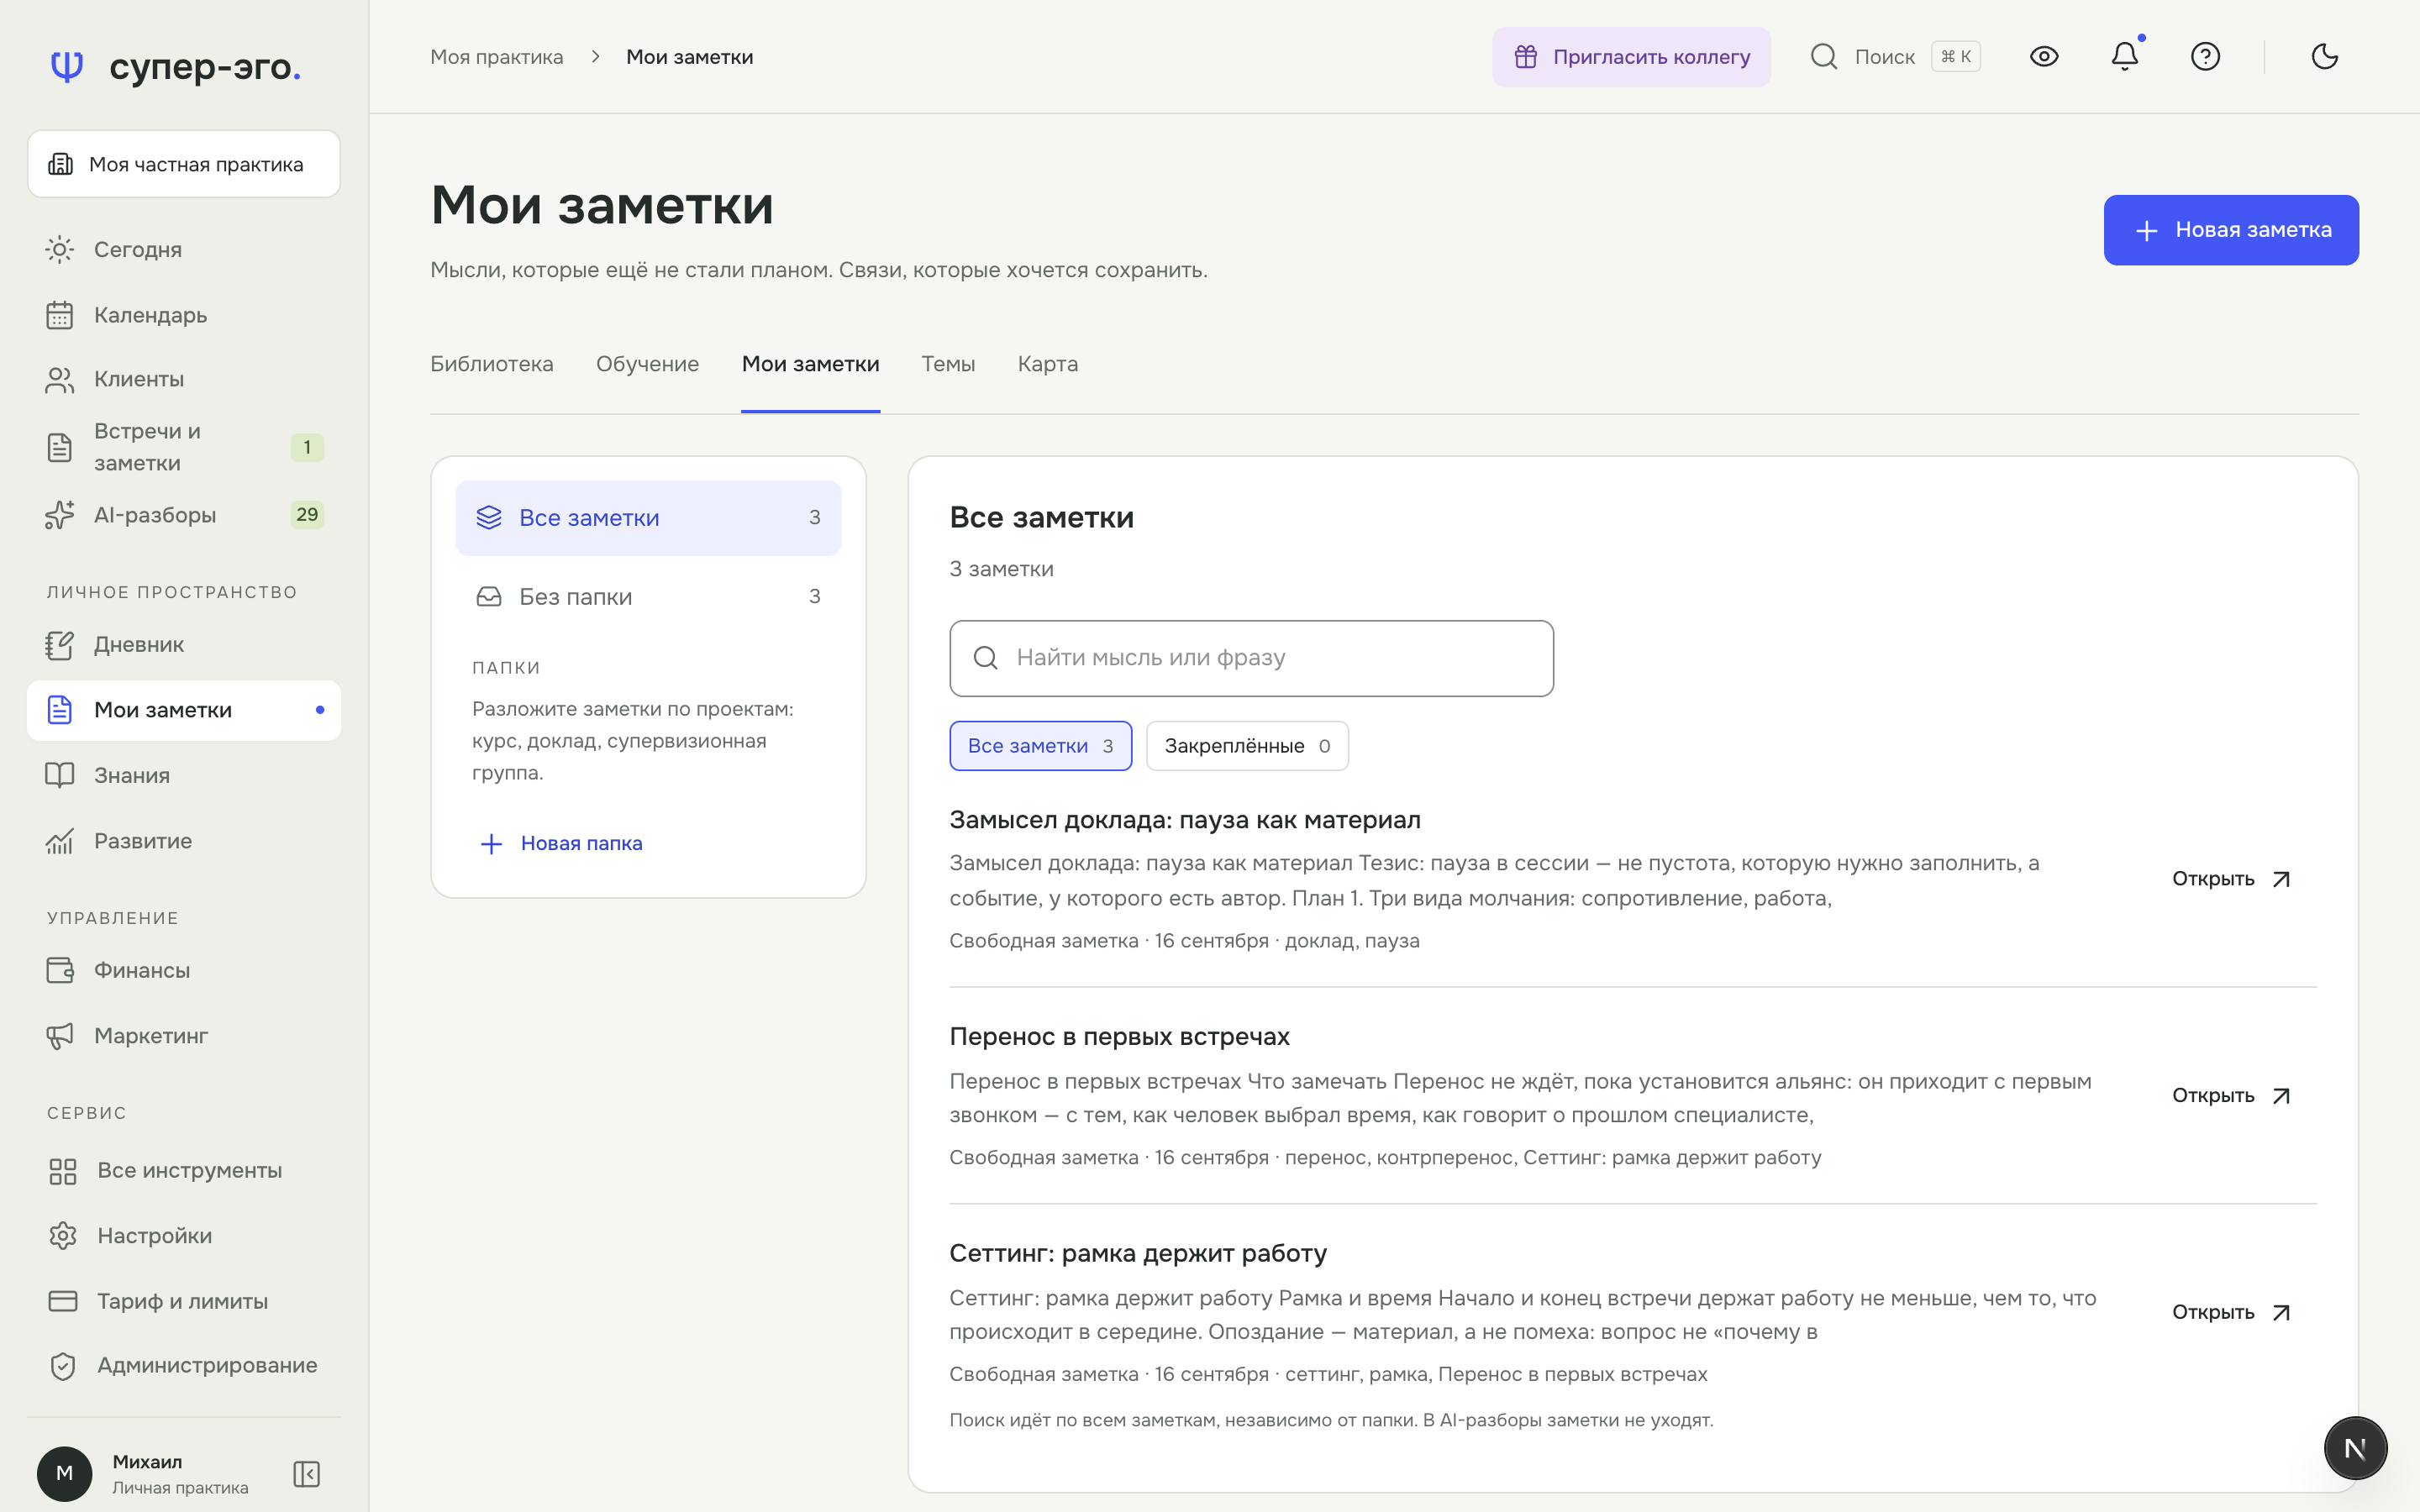Toggle dark mode moon icon
2420x1512 pixels.
[x=2325, y=56]
